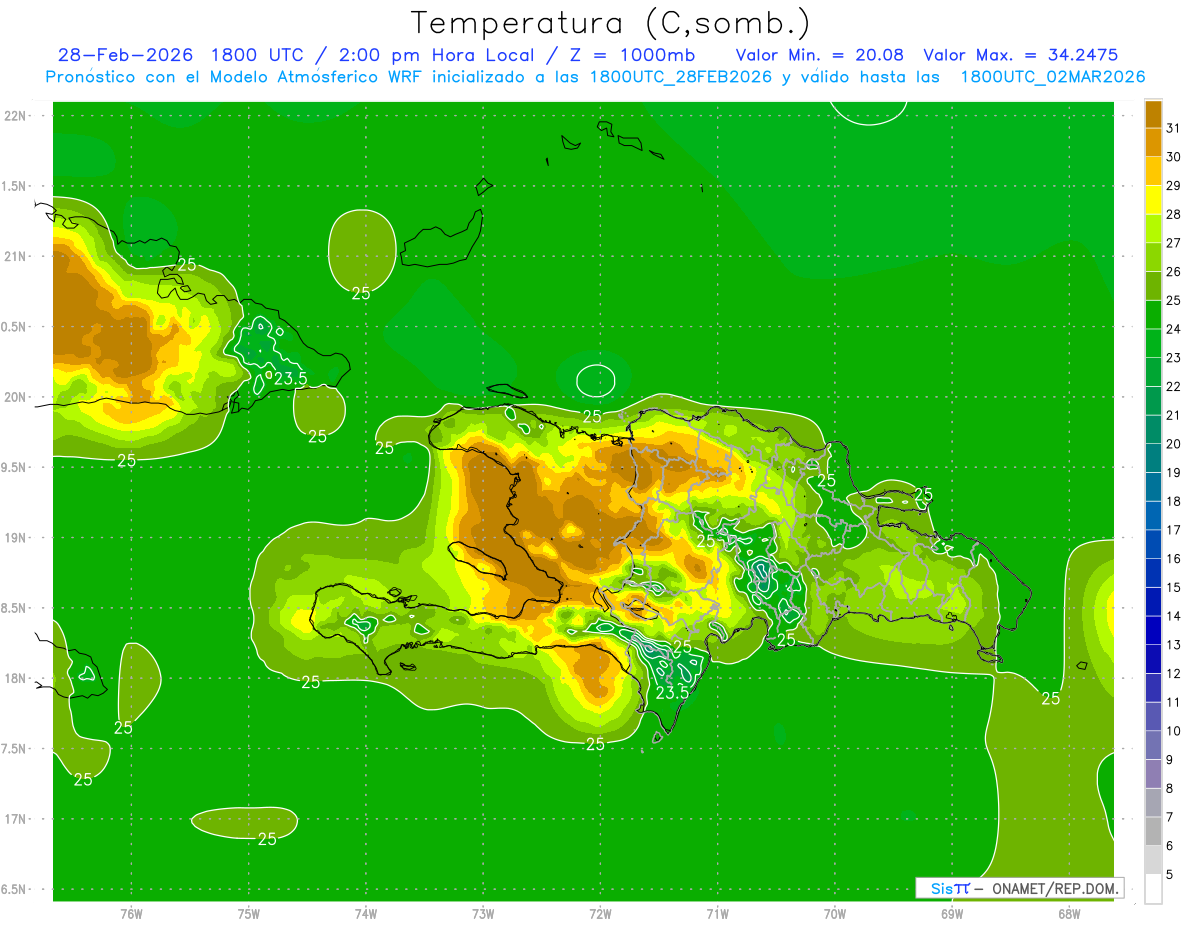
Task: Click the legend value "10"
Action: (x=1174, y=731)
